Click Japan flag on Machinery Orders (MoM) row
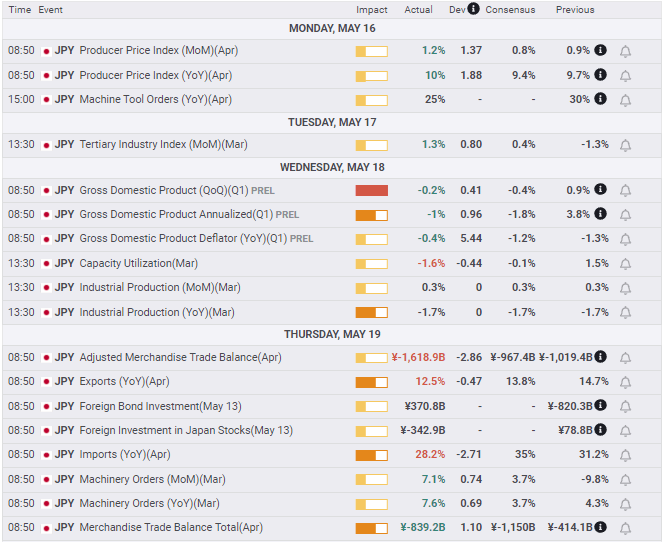Viewport: 664px width, 542px height. click(46, 479)
